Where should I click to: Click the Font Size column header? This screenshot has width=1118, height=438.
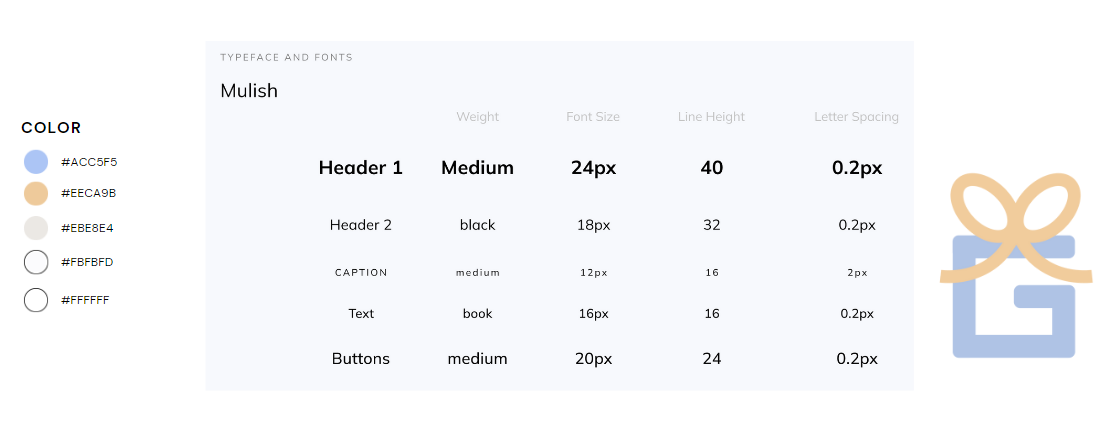coord(593,117)
